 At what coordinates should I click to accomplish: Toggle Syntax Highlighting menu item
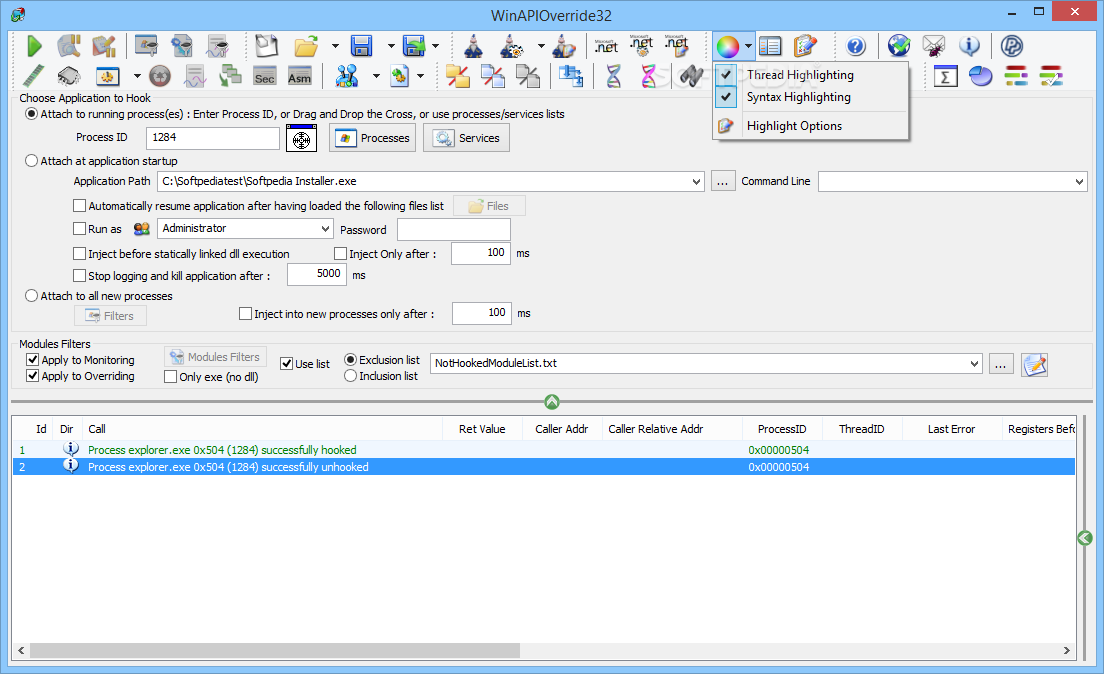pyautogui.click(x=810, y=96)
